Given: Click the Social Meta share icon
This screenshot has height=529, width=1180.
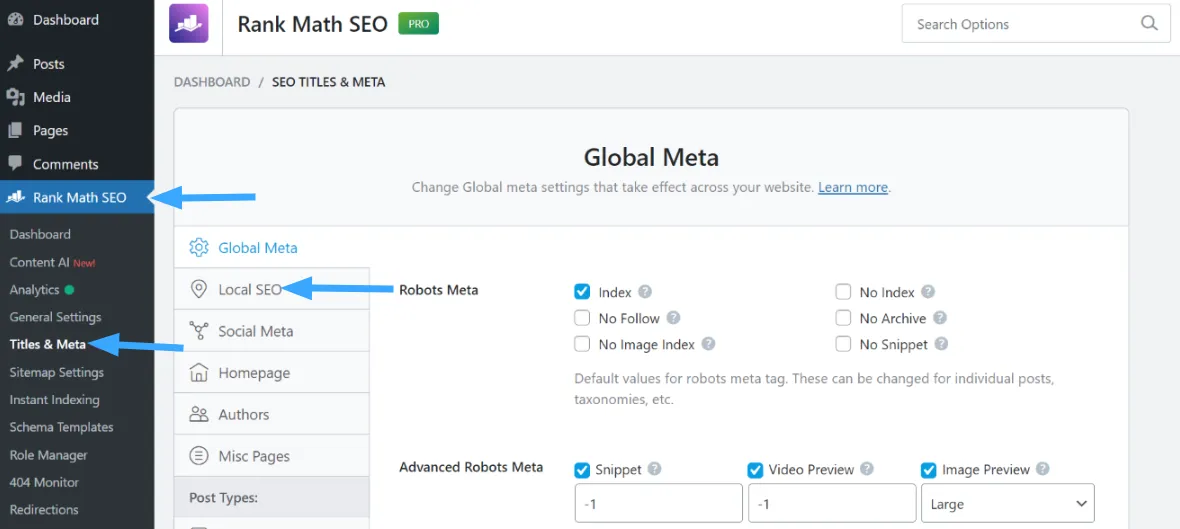Looking at the screenshot, I should [199, 331].
